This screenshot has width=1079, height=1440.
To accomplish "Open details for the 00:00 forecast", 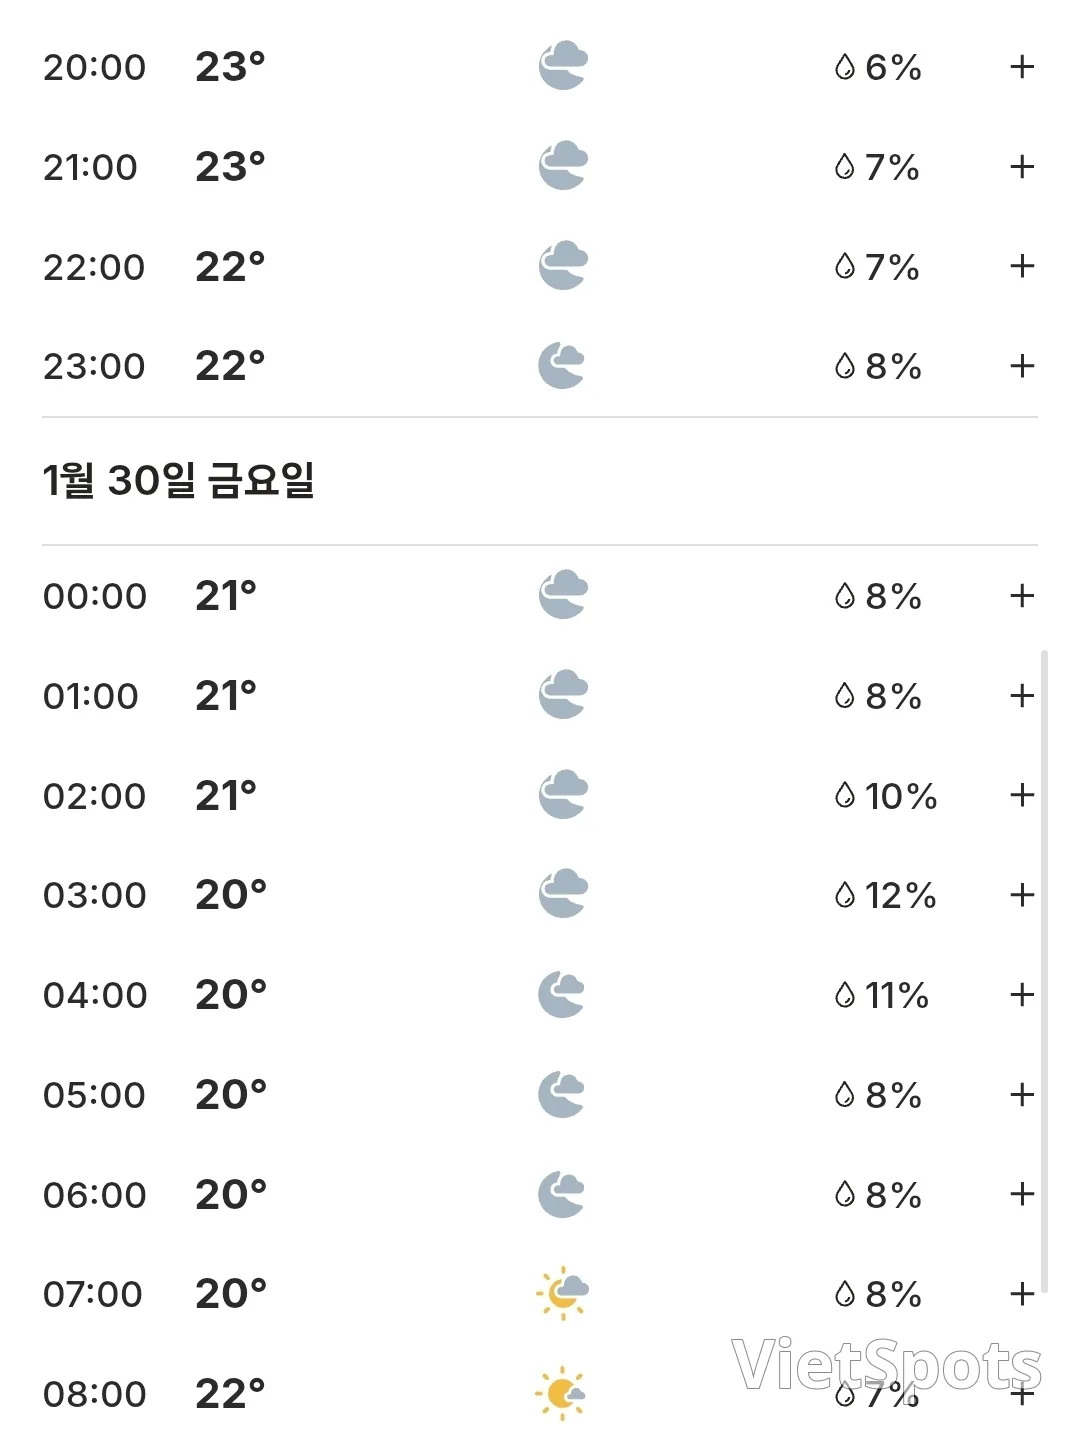I will (x=1021, y=596).
